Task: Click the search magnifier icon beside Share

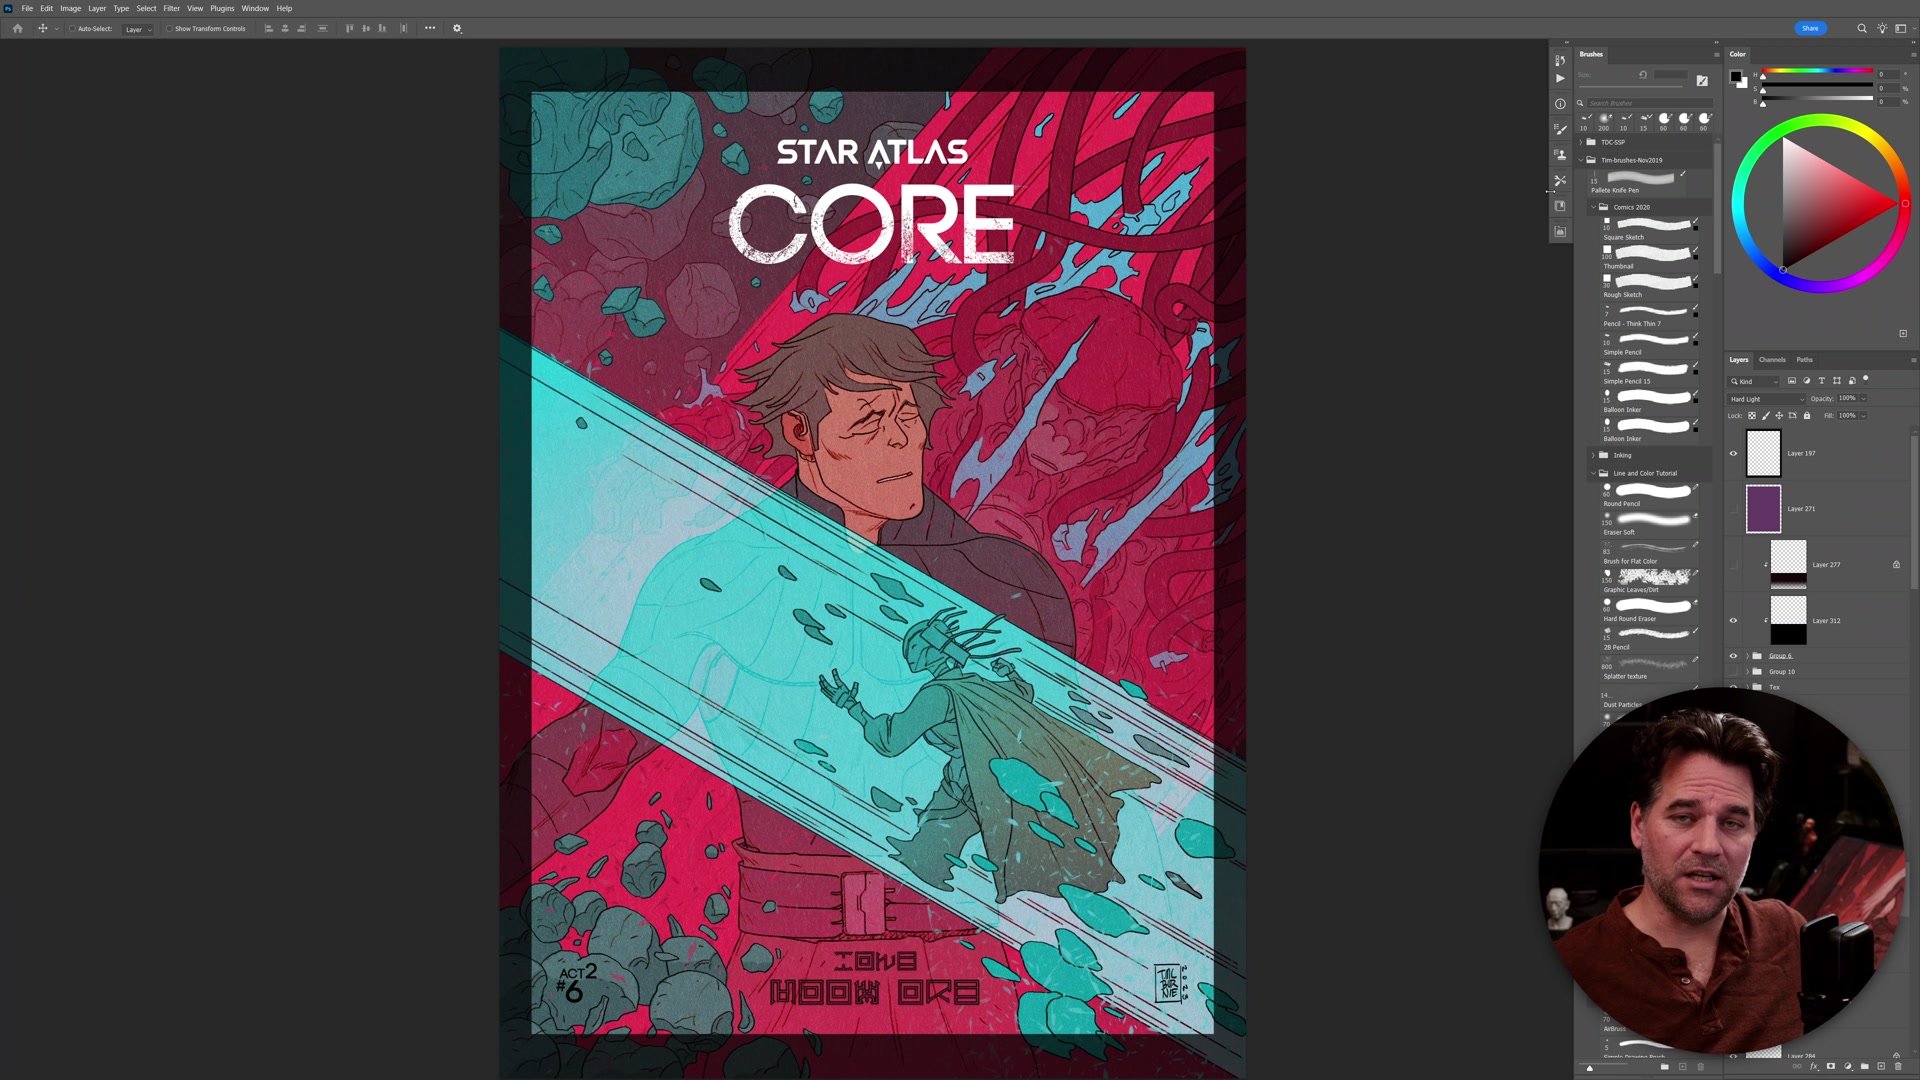Action: pyautogui.click(x=1862, y=29)
